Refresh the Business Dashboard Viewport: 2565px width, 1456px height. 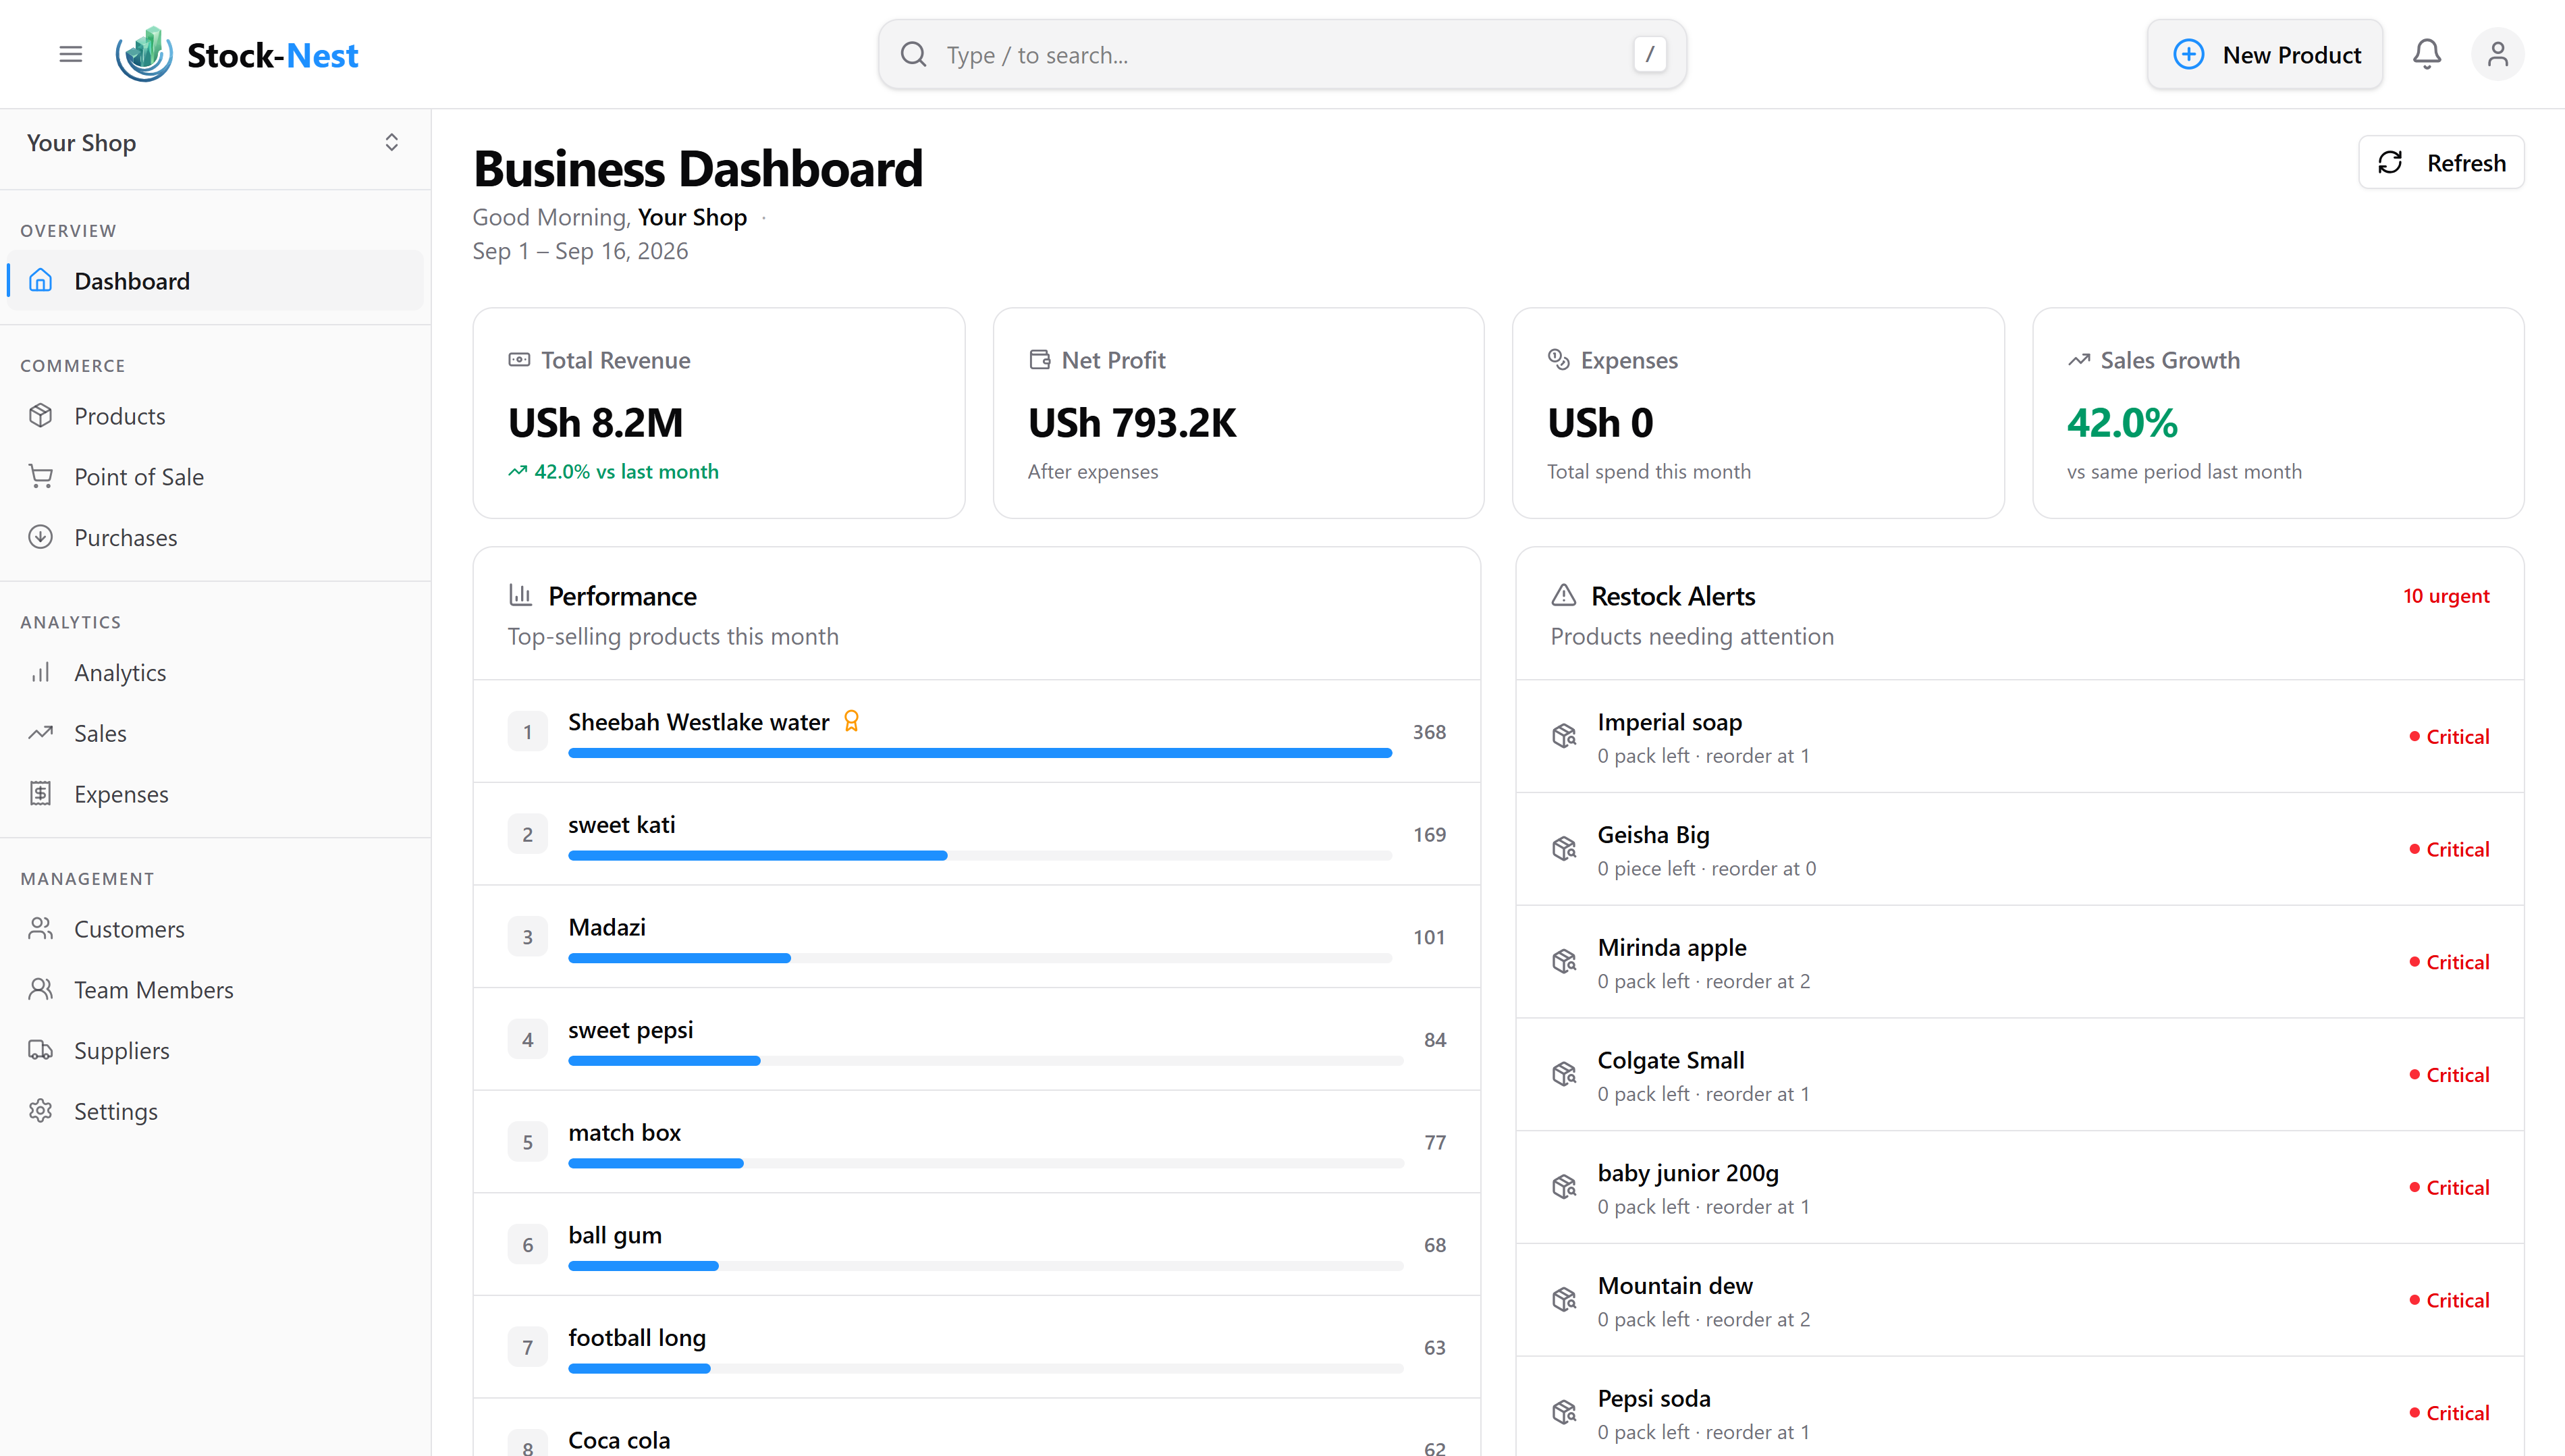pos(2441,163)
